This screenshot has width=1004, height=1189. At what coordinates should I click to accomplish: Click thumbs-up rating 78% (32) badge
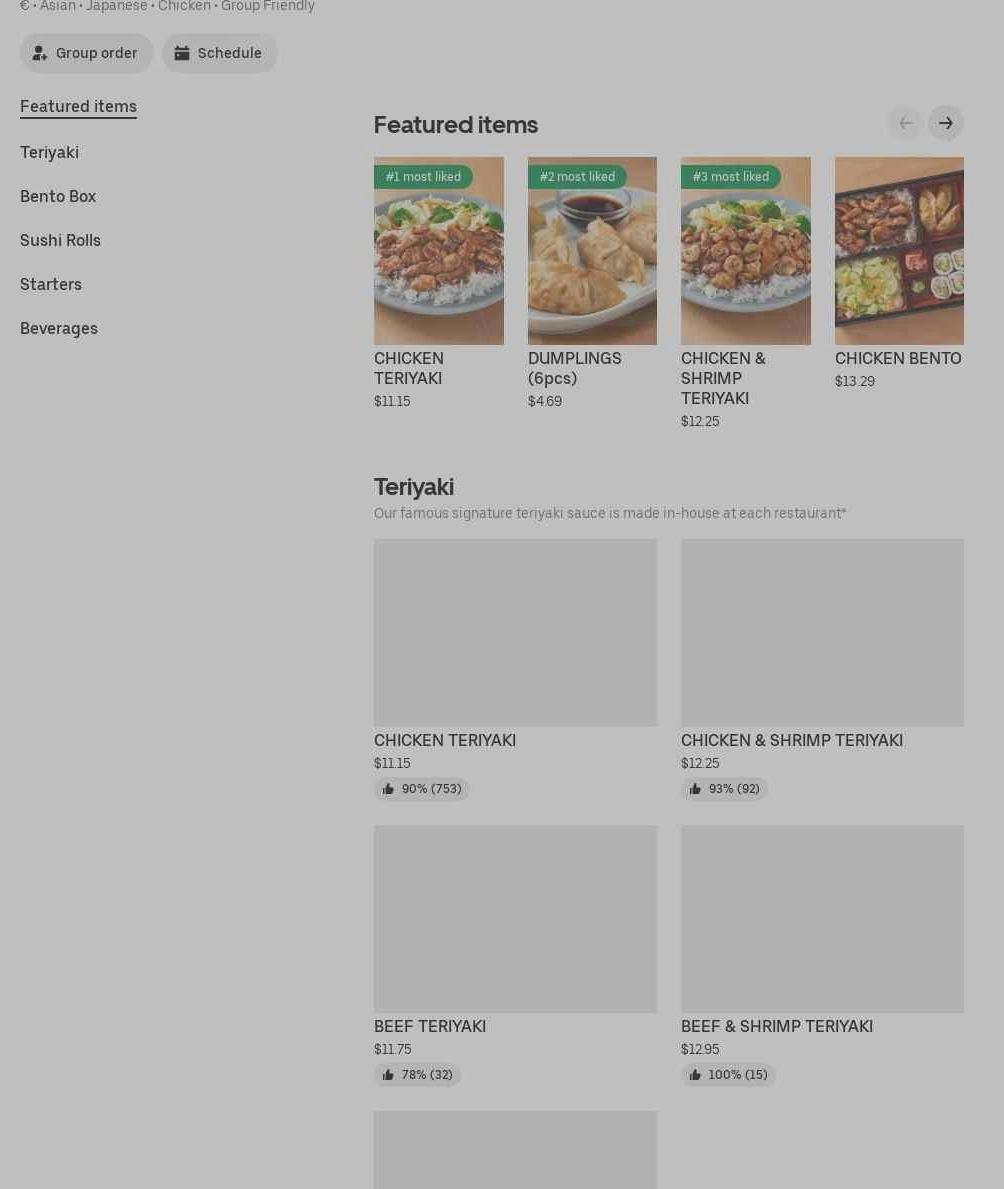(417, 1074)
